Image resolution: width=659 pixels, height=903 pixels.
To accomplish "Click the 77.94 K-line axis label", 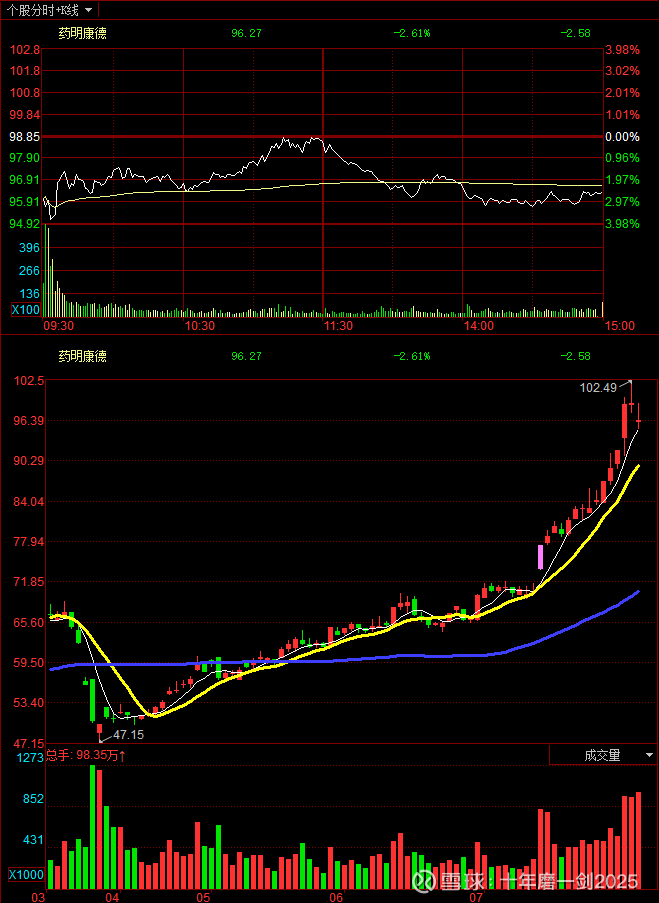I will [x=29, y=542].
